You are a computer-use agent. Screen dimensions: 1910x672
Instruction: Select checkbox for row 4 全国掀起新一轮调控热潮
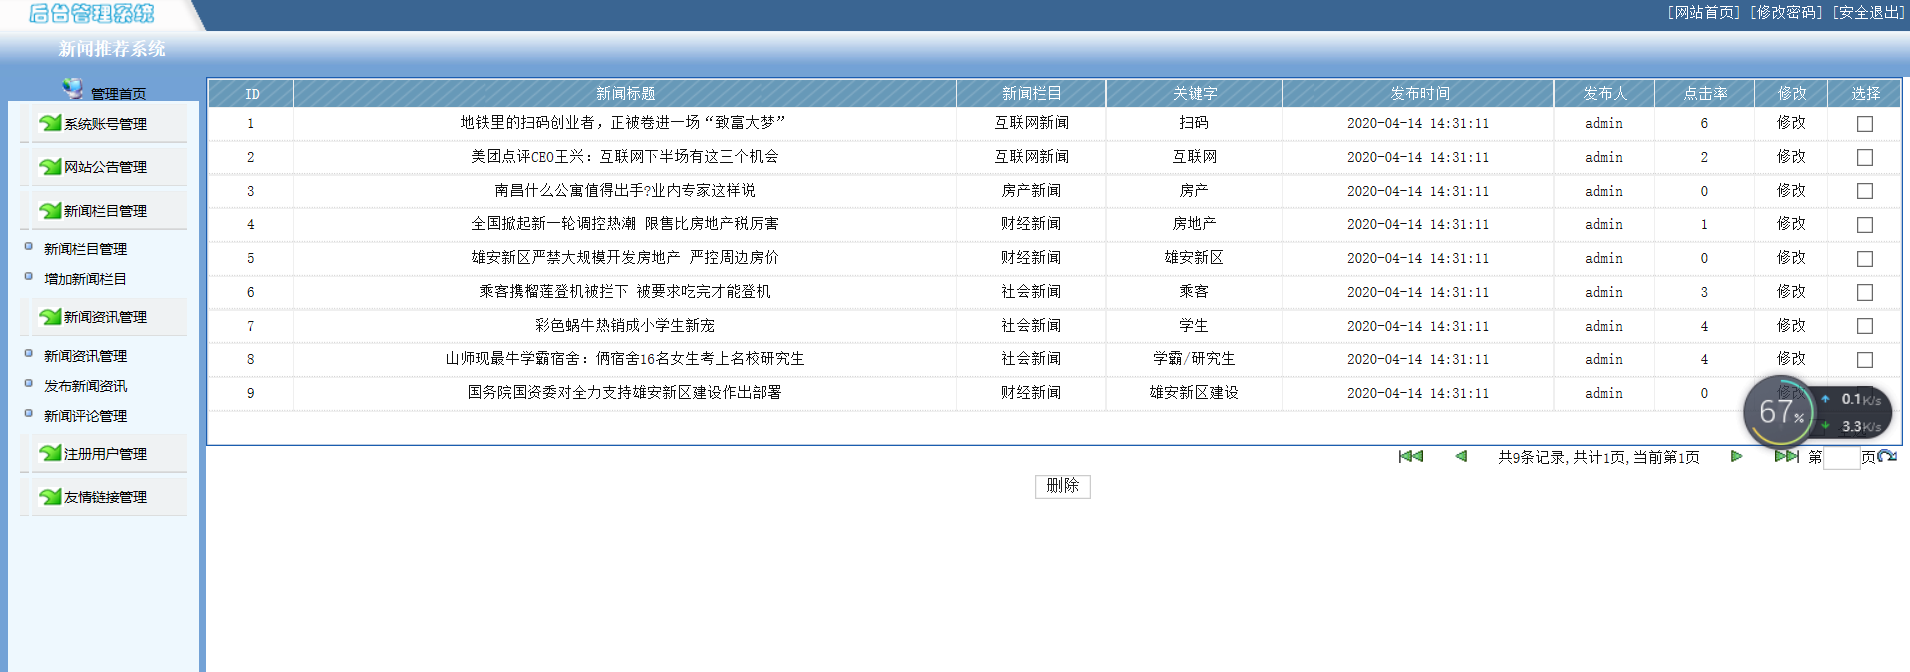click(1864, 225)
